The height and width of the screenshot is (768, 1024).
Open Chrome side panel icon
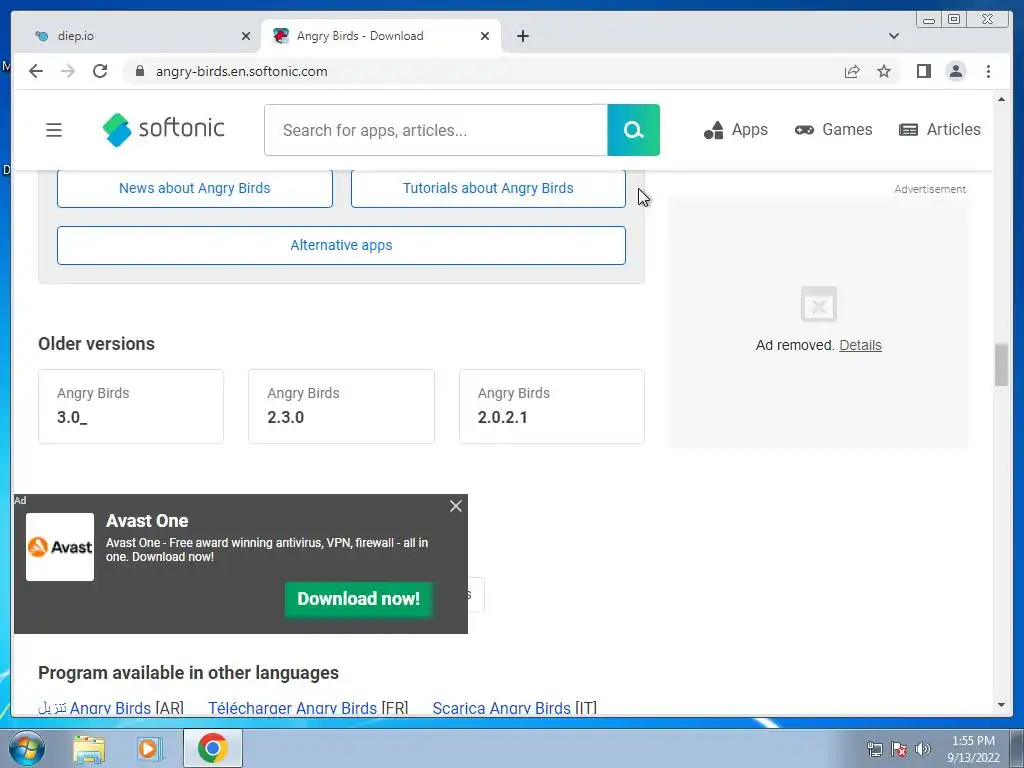(923, 71)
